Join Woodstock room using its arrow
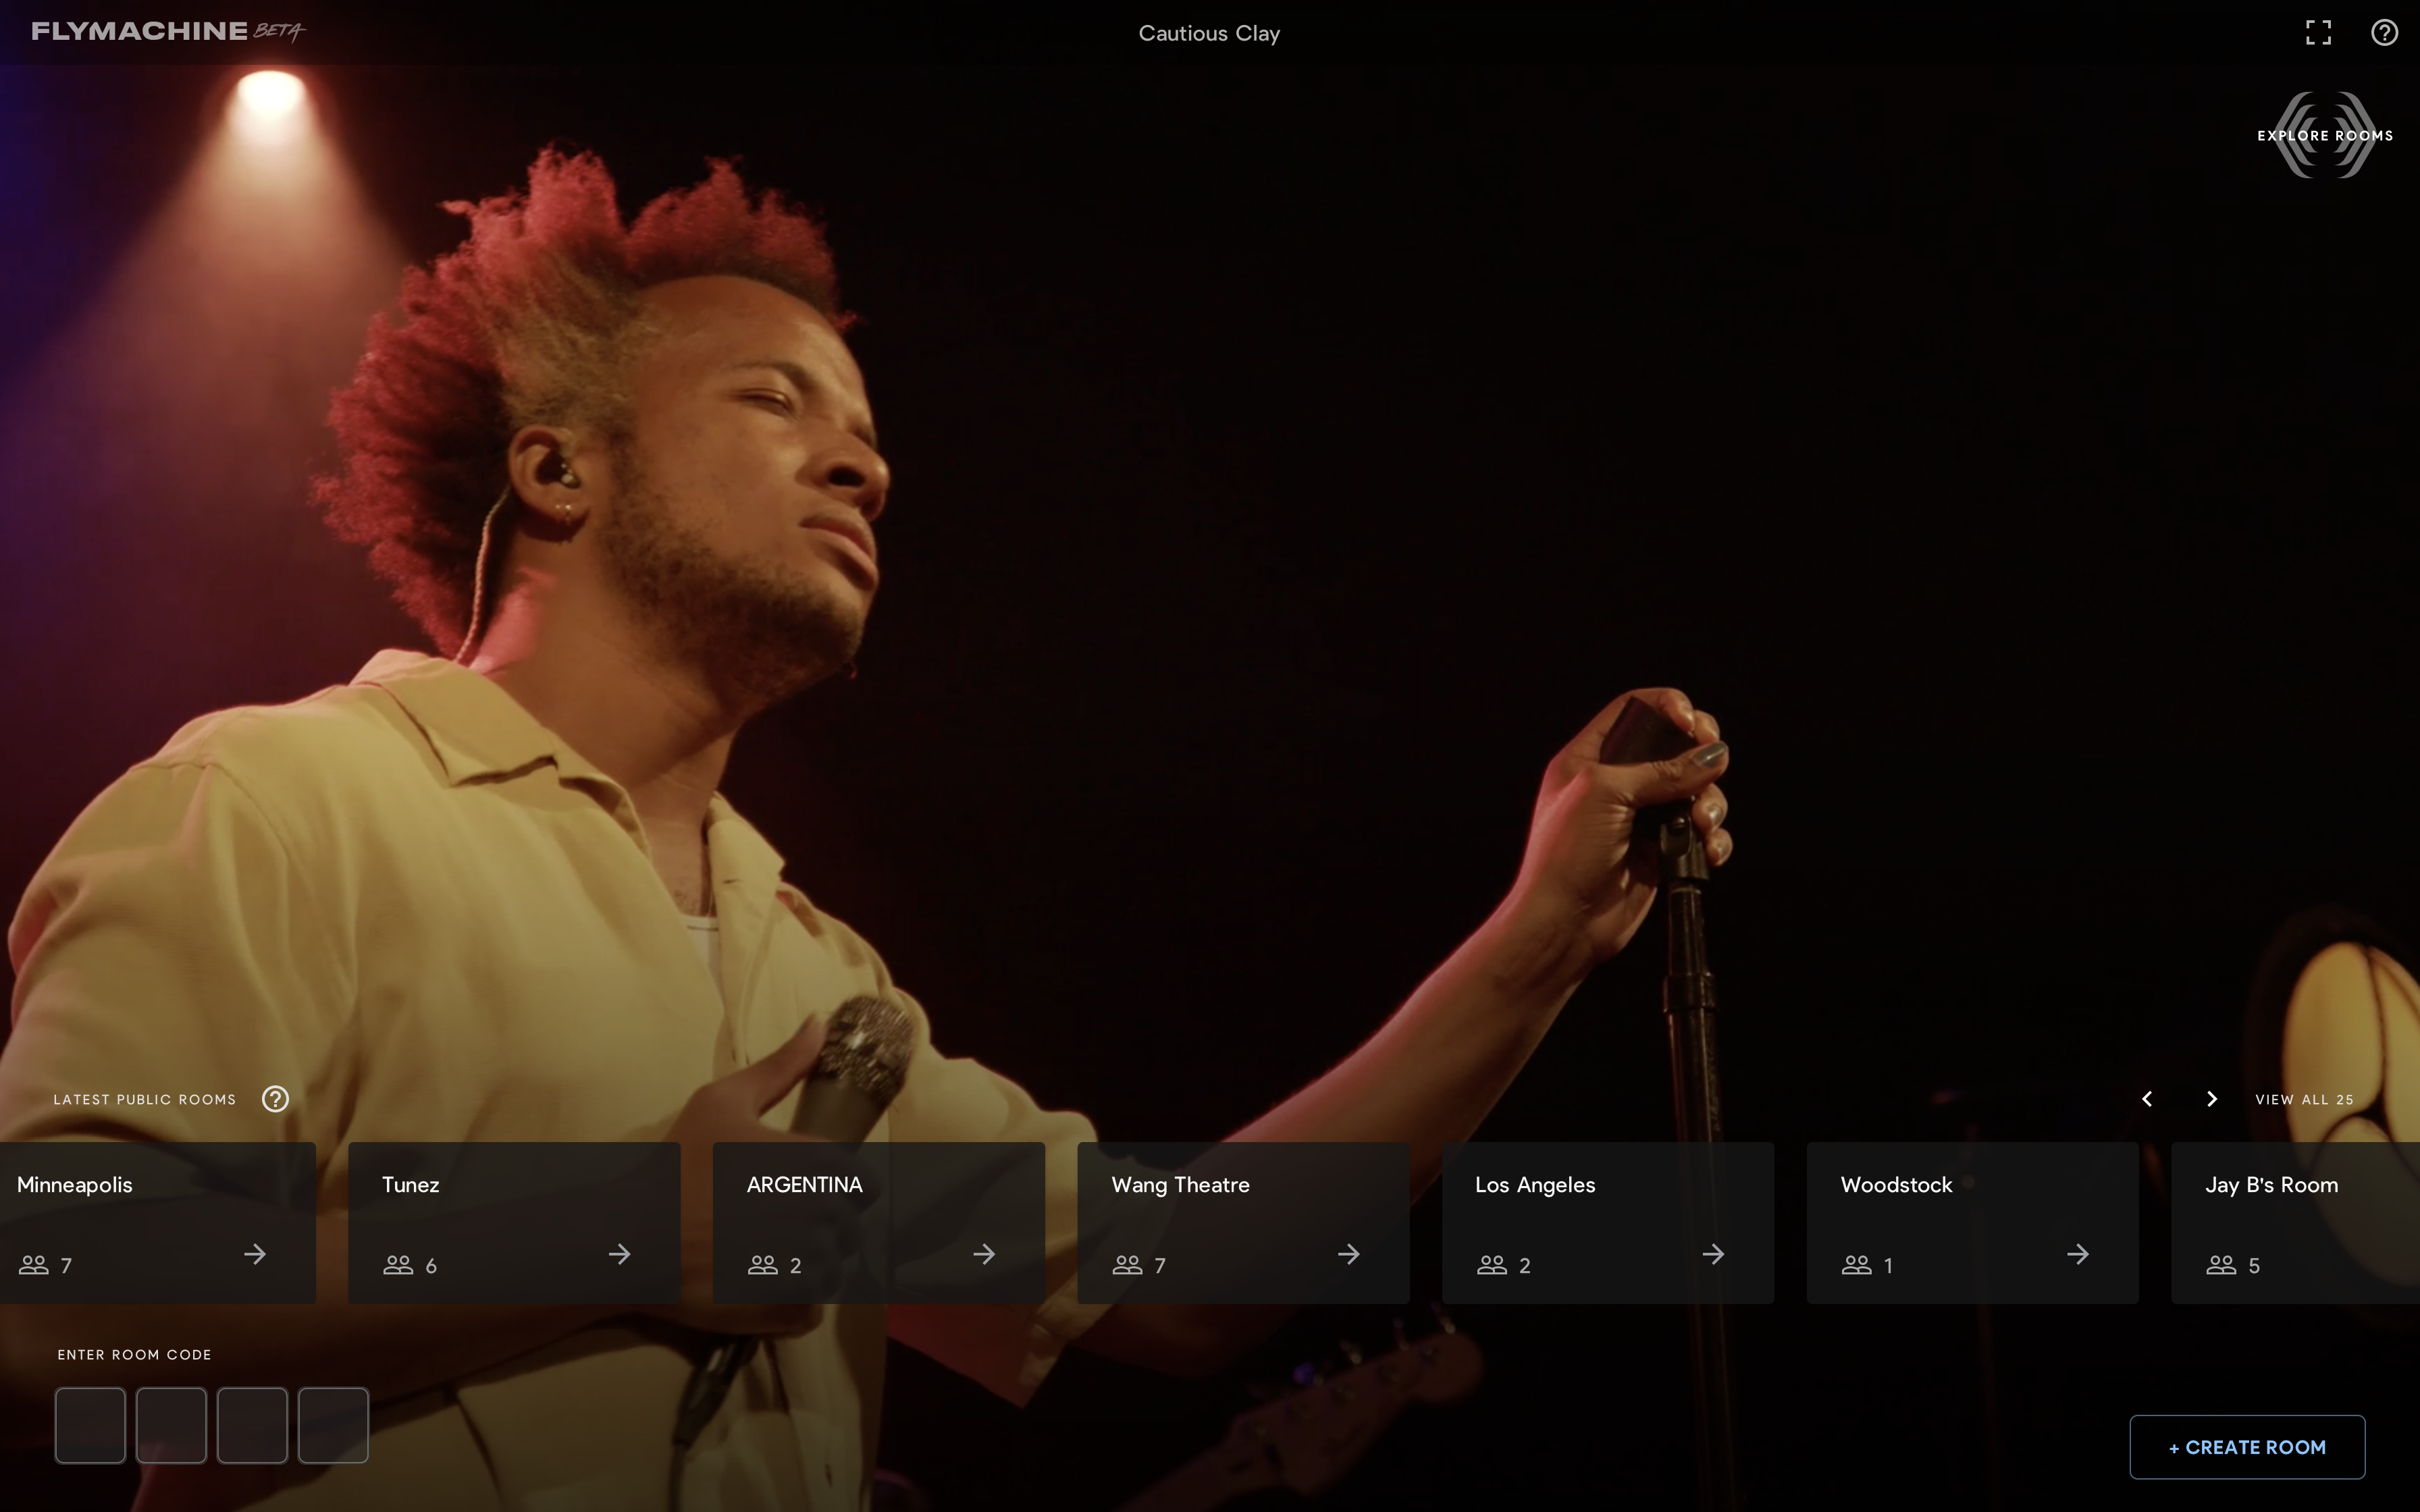 pos(2078,1254)
